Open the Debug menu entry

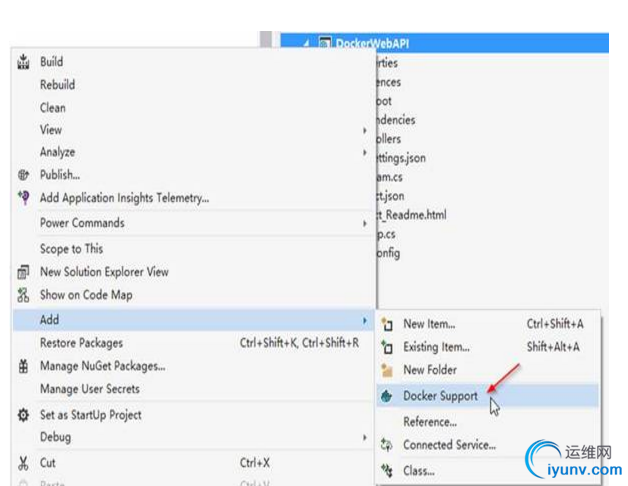(194, 437)
